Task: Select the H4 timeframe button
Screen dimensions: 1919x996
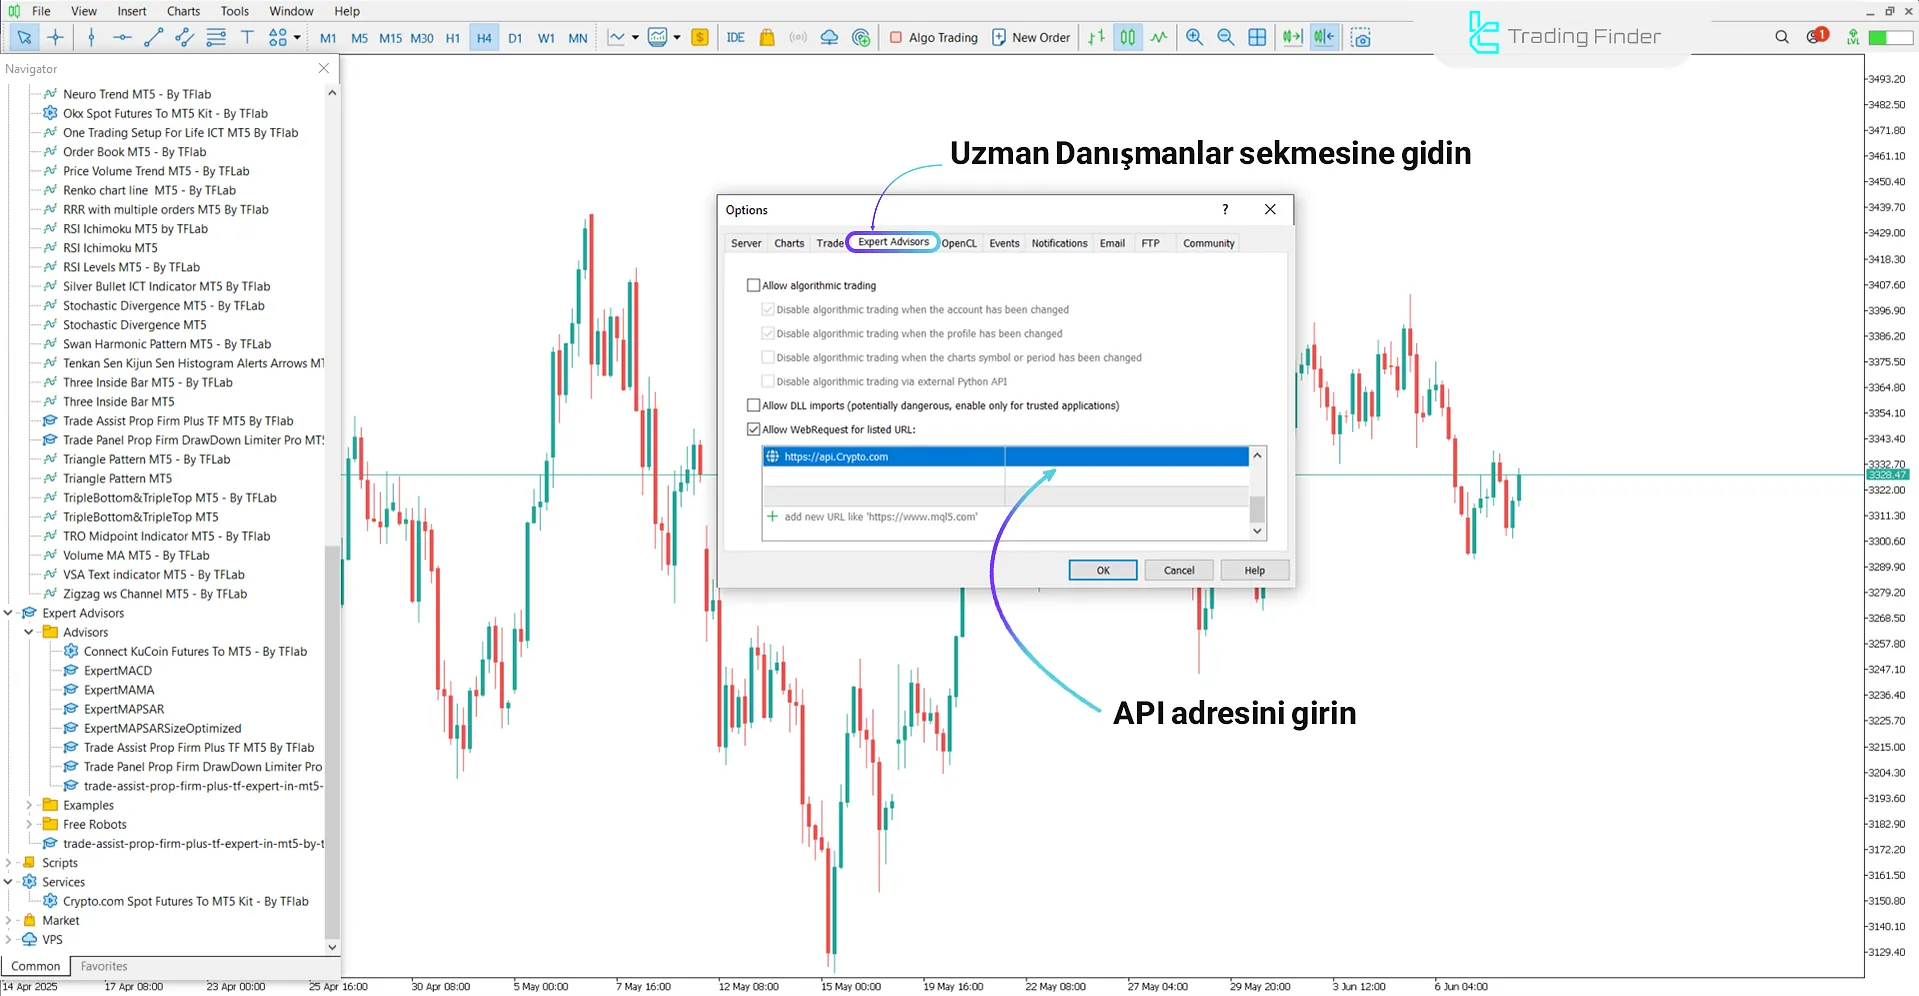Action: (x=484, y=38)
